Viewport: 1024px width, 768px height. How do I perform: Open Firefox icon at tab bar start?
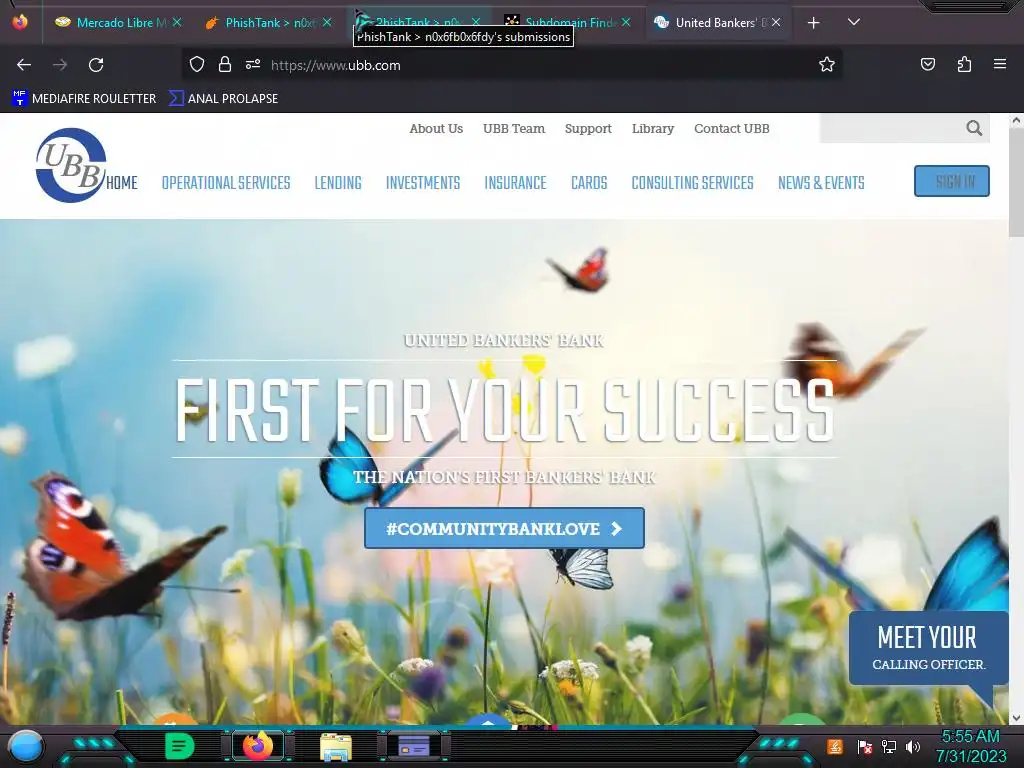coord(20,22)
